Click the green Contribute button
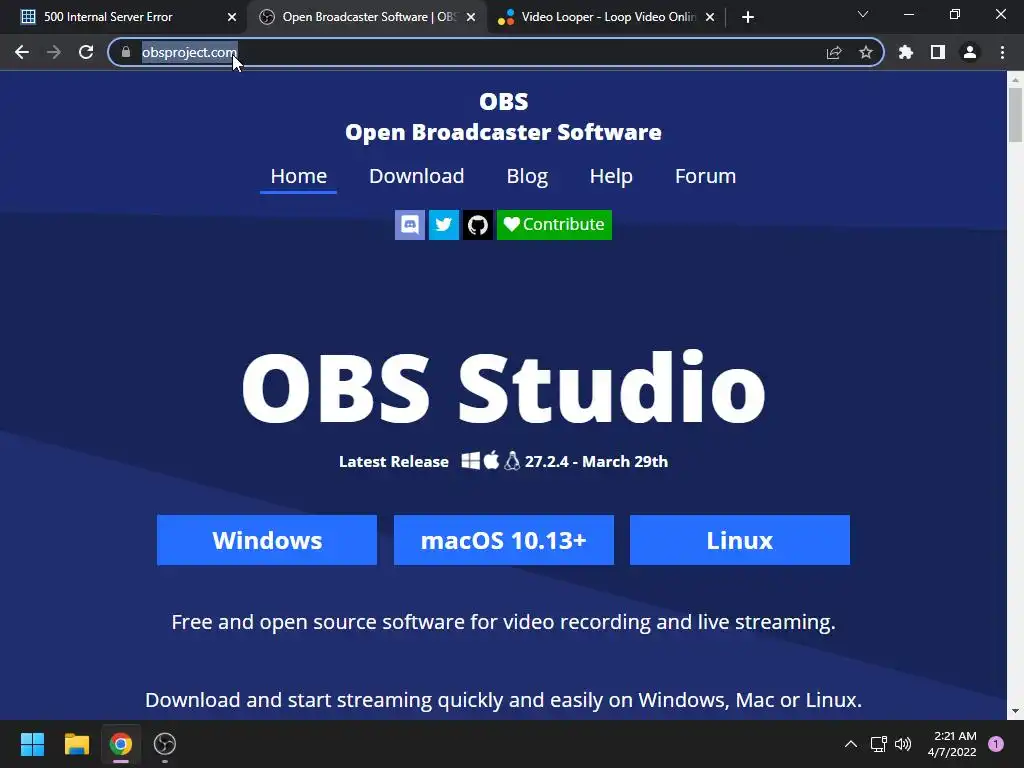The width and height of the screenshot is (1024, 768). click(x=554, y=225)
